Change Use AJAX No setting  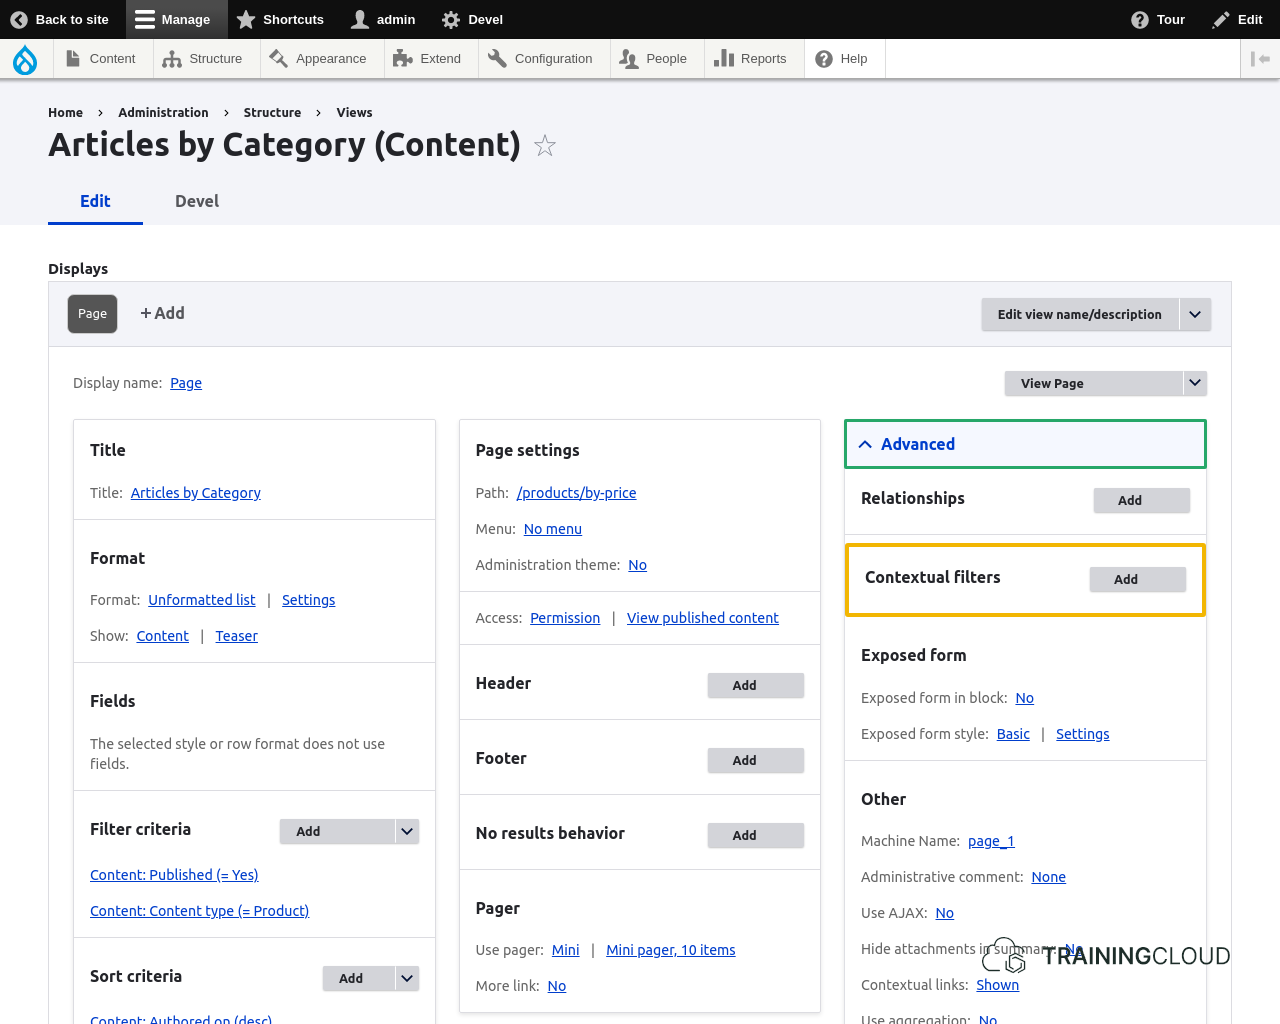(945, 913)
